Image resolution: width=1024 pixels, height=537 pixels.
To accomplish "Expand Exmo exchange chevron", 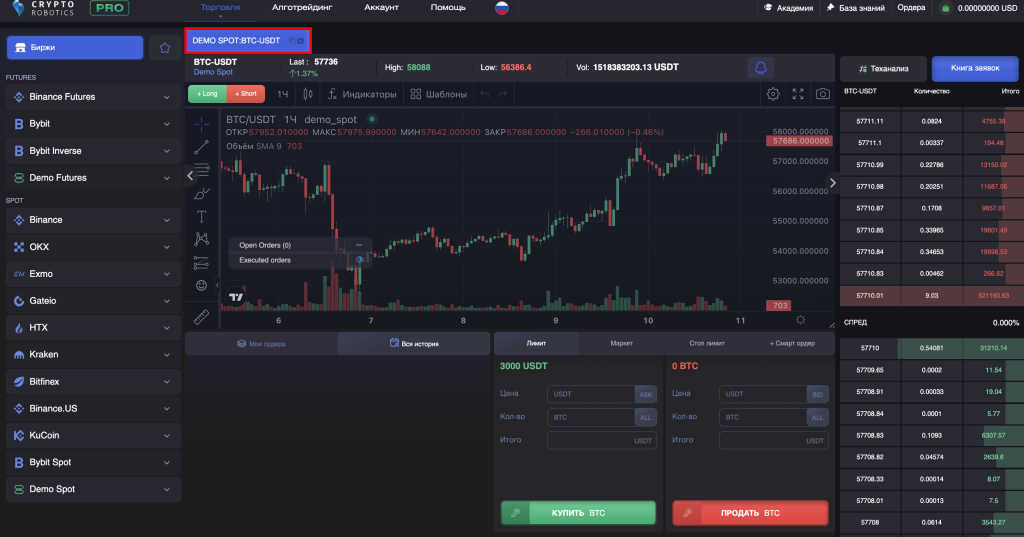I will (x=167, y=274).
